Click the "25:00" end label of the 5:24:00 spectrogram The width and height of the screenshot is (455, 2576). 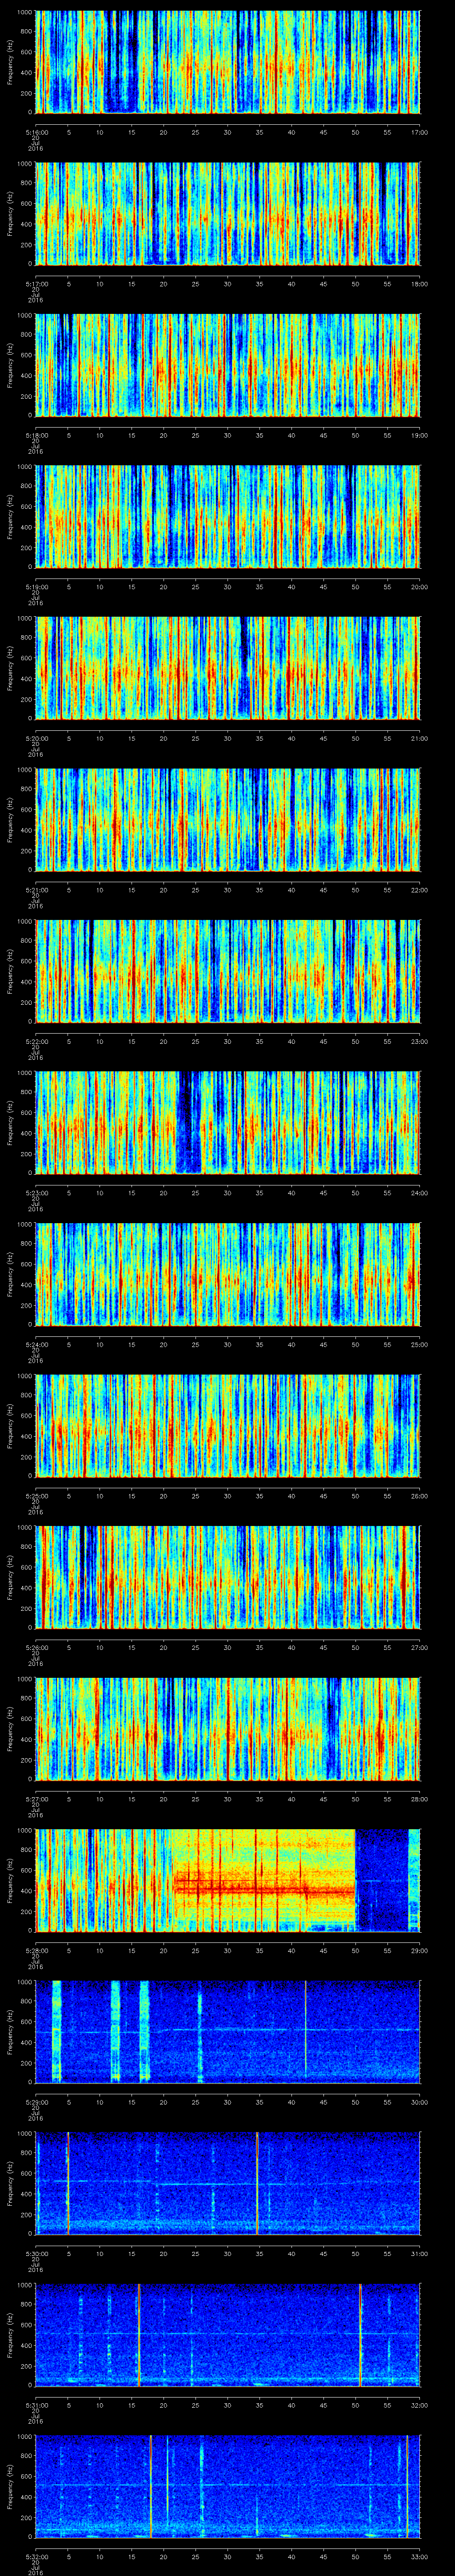click(419, 1344)
